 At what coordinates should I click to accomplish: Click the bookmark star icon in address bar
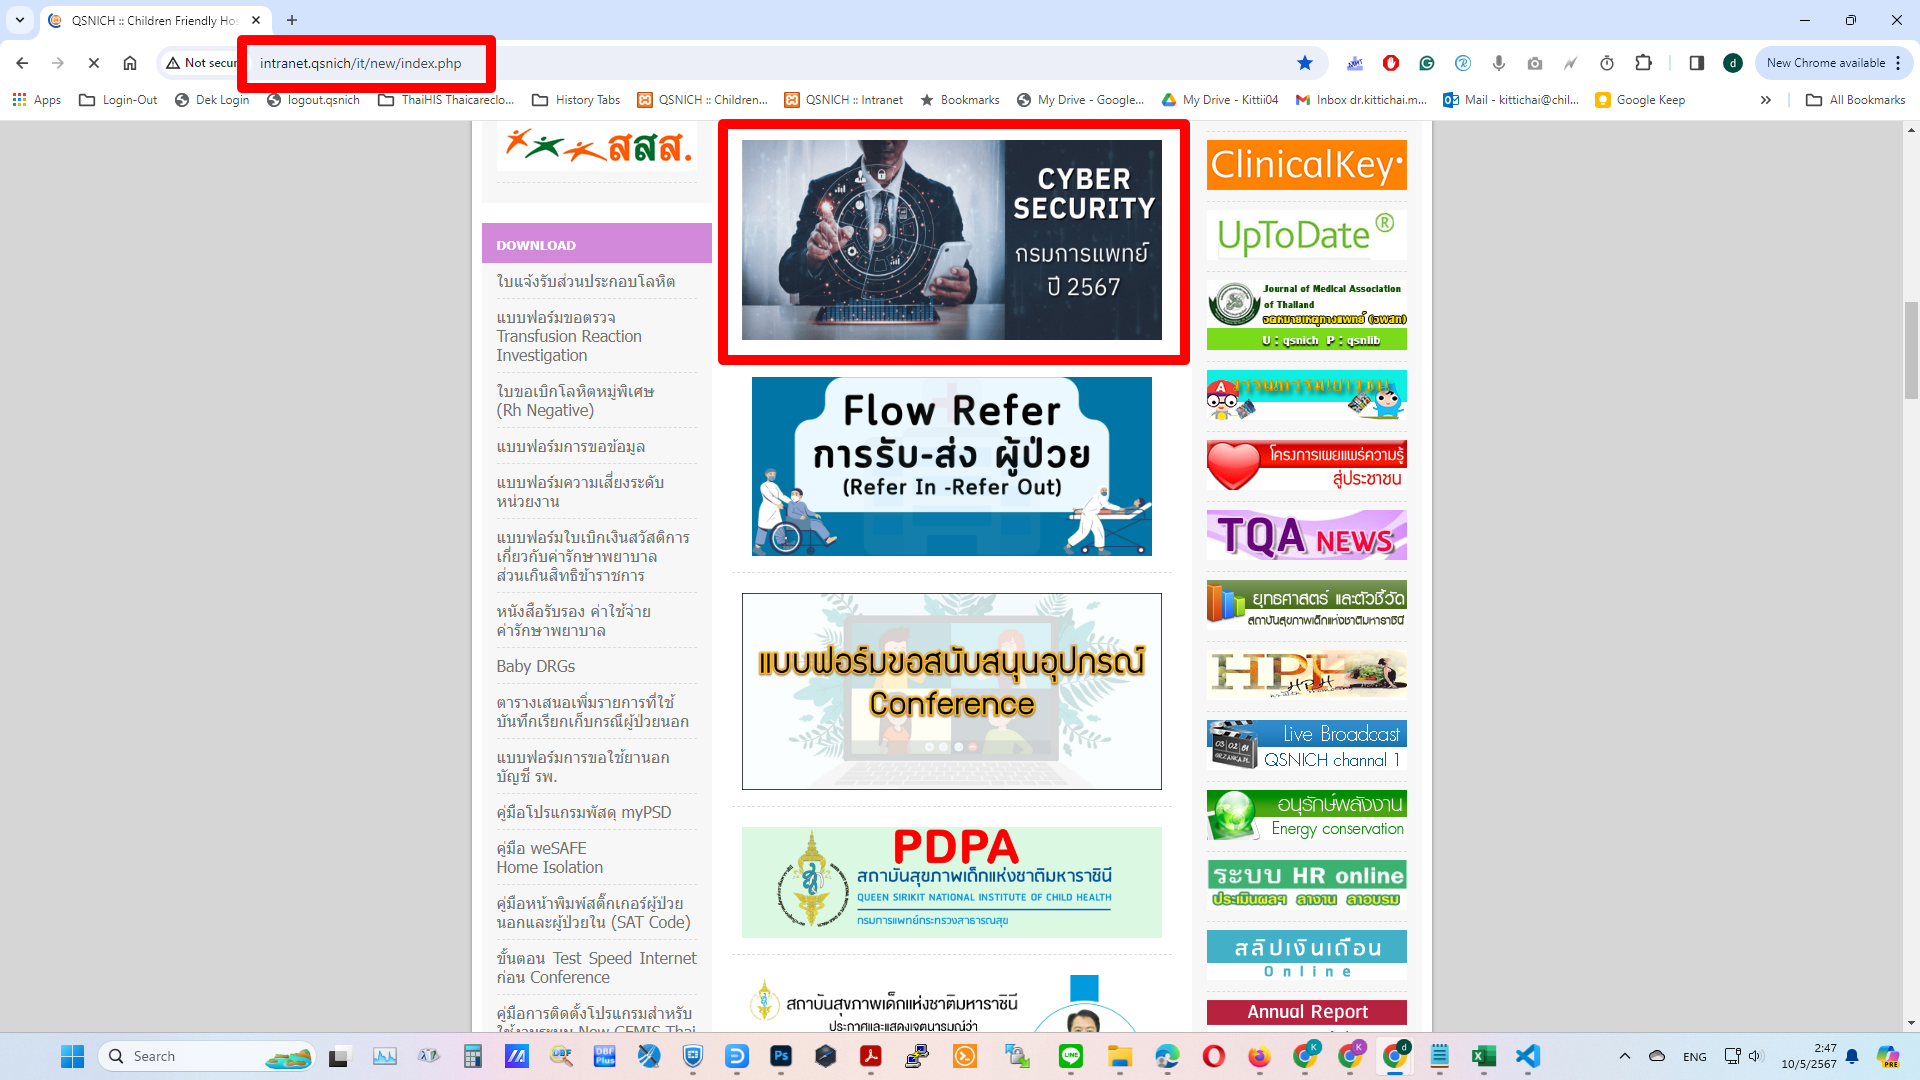tap(1305, 63)
